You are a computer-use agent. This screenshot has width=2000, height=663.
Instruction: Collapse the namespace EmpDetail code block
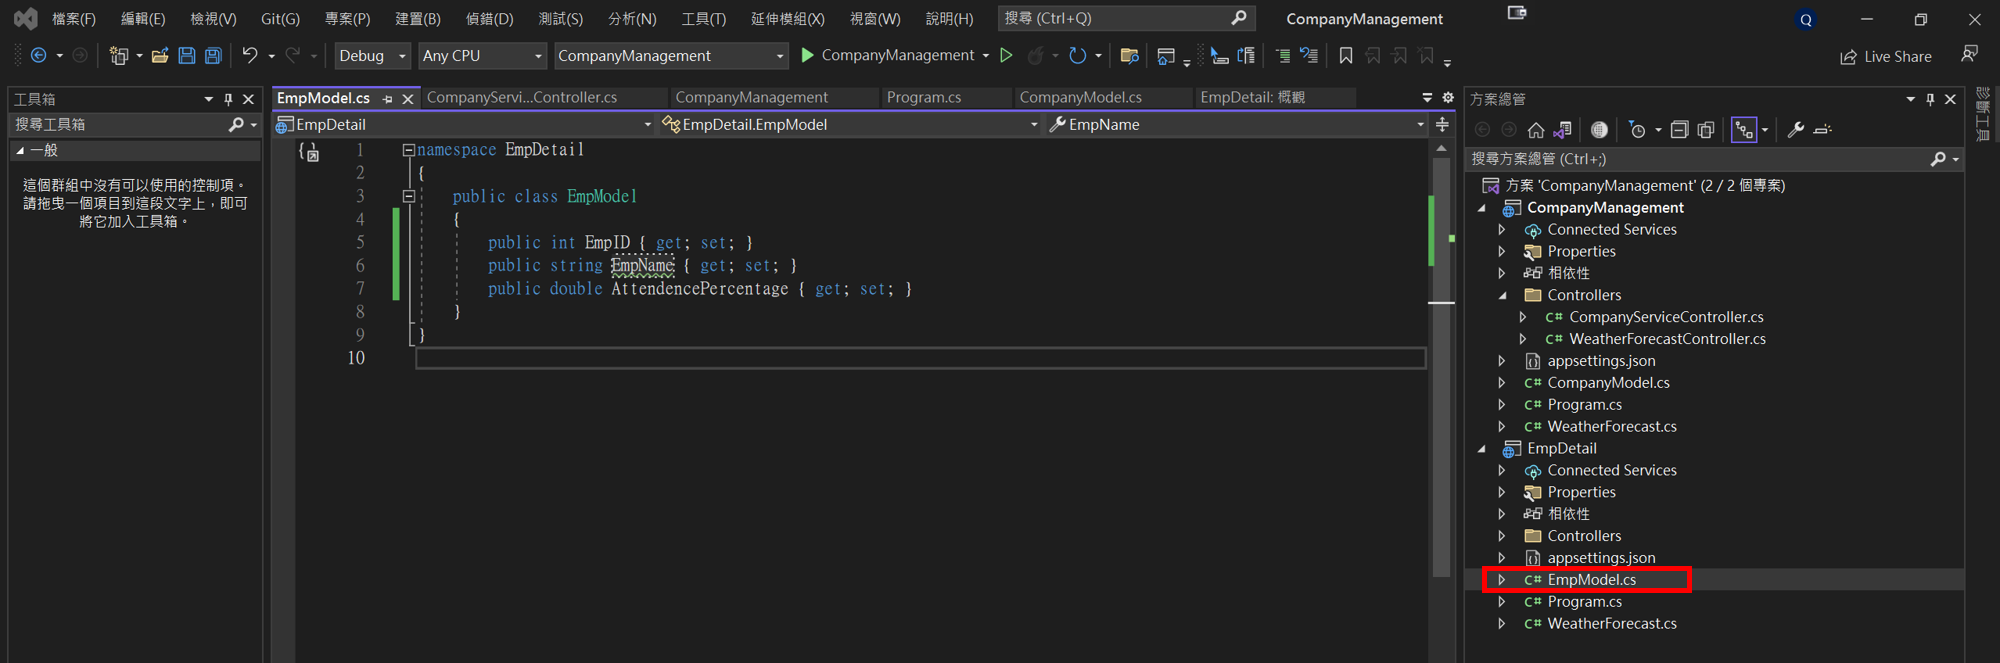(x=408, y=150)
